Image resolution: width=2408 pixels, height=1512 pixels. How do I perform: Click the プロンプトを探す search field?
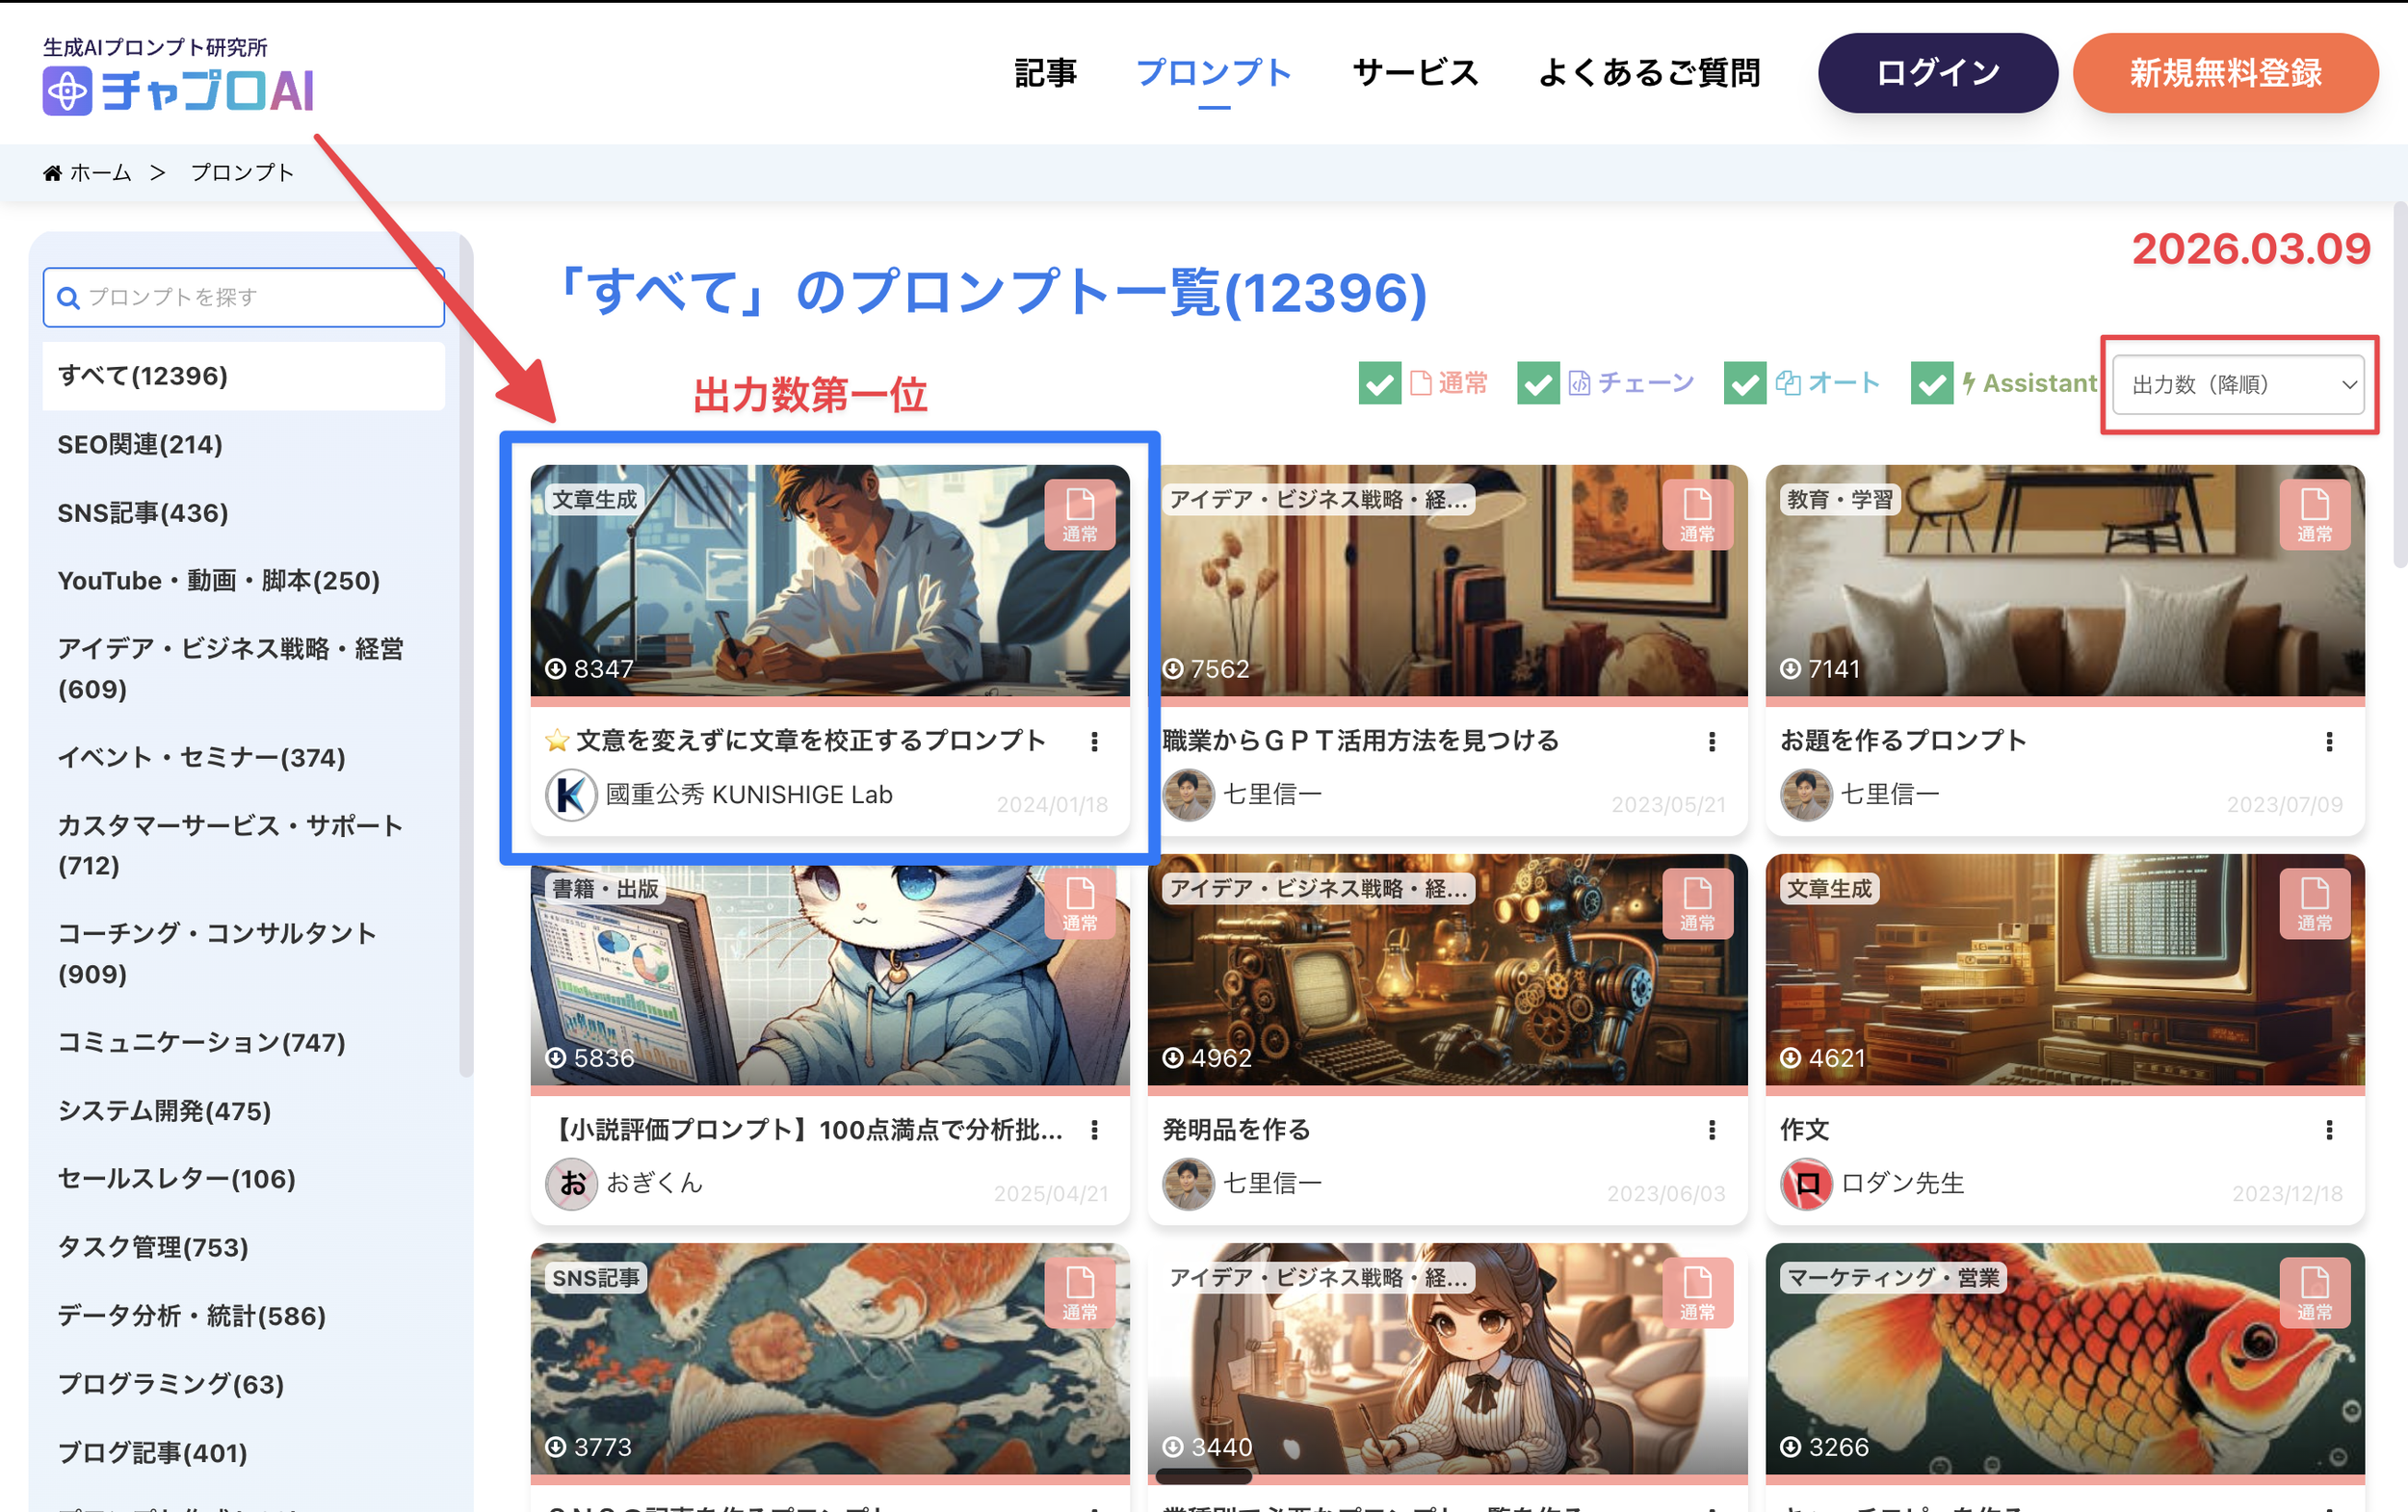[x=243, y=297]
